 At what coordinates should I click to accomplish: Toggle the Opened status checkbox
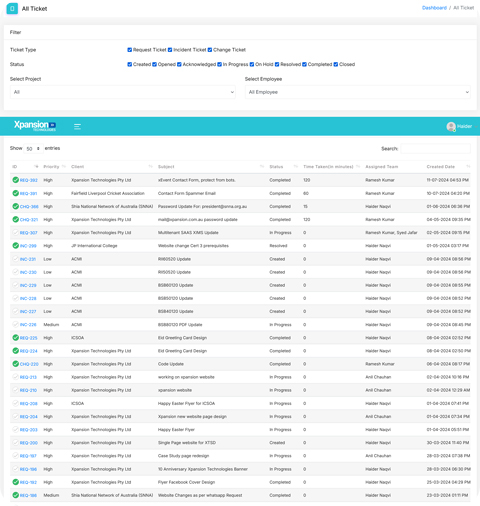(154, 64)
